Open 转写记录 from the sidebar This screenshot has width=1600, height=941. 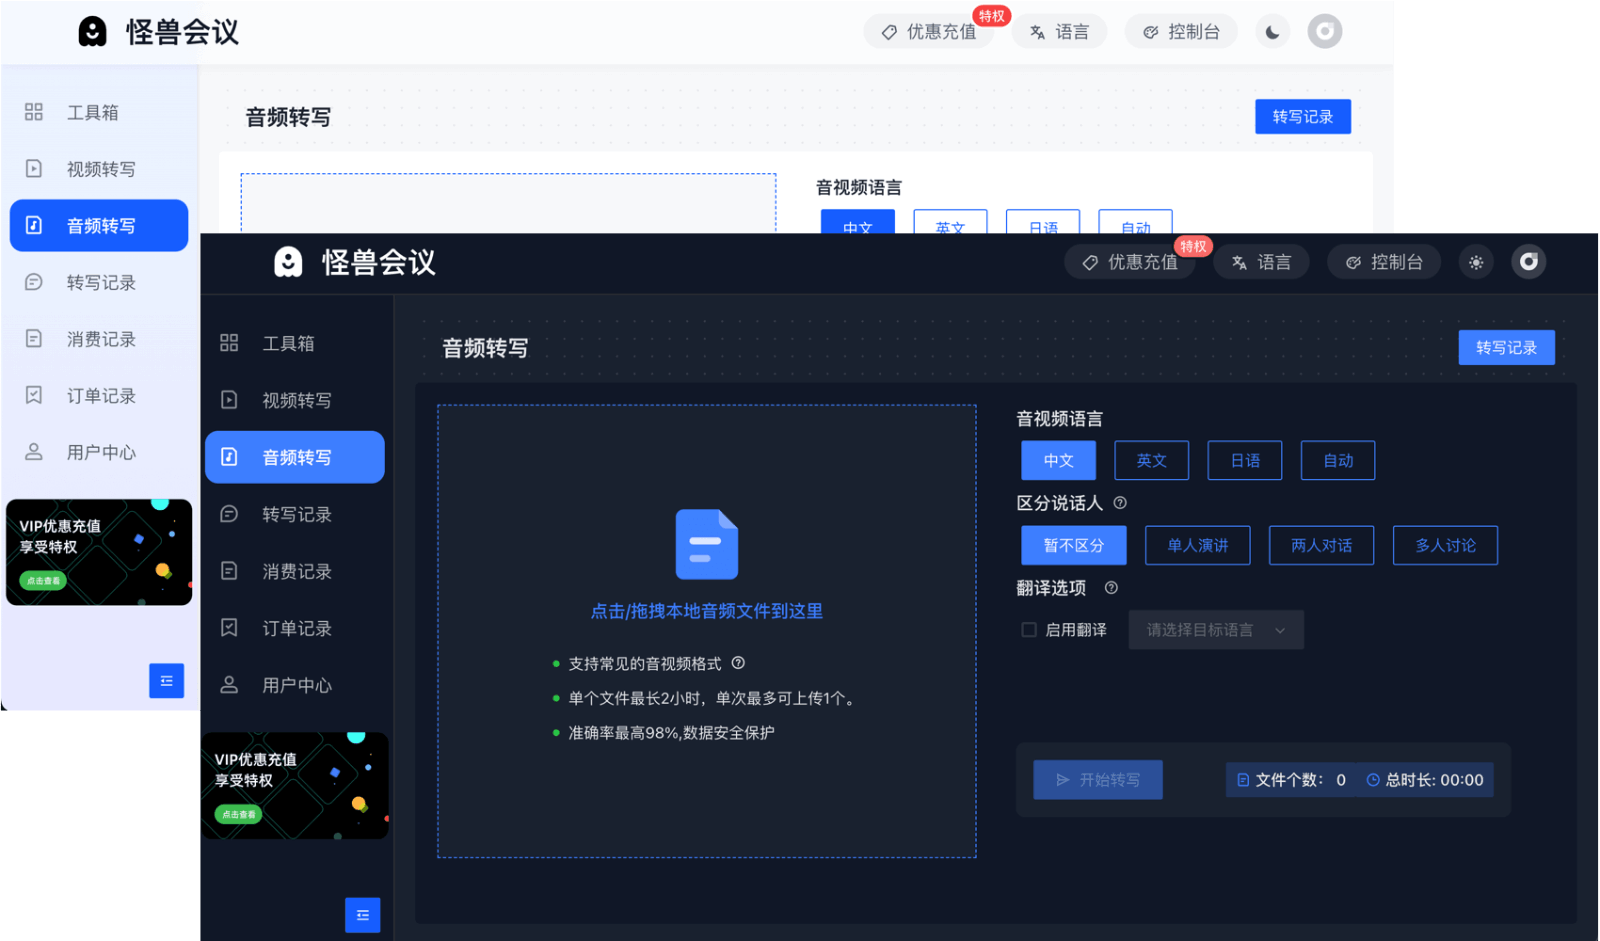(x=295, y=514)
